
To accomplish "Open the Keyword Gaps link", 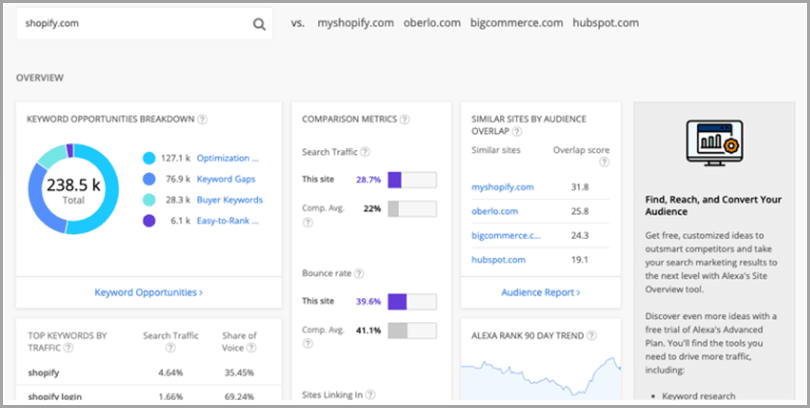I will pos(226,179).
